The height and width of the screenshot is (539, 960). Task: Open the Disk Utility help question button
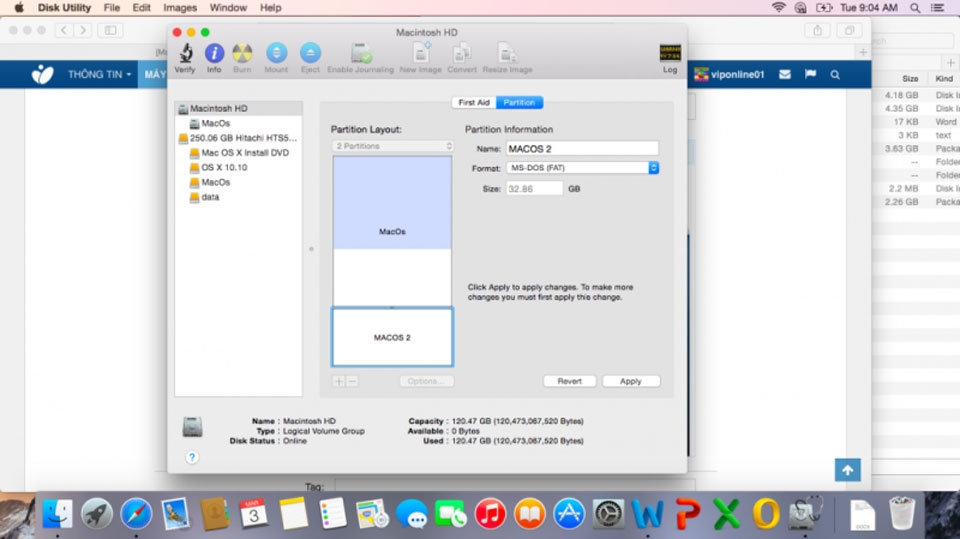(192, 458)
